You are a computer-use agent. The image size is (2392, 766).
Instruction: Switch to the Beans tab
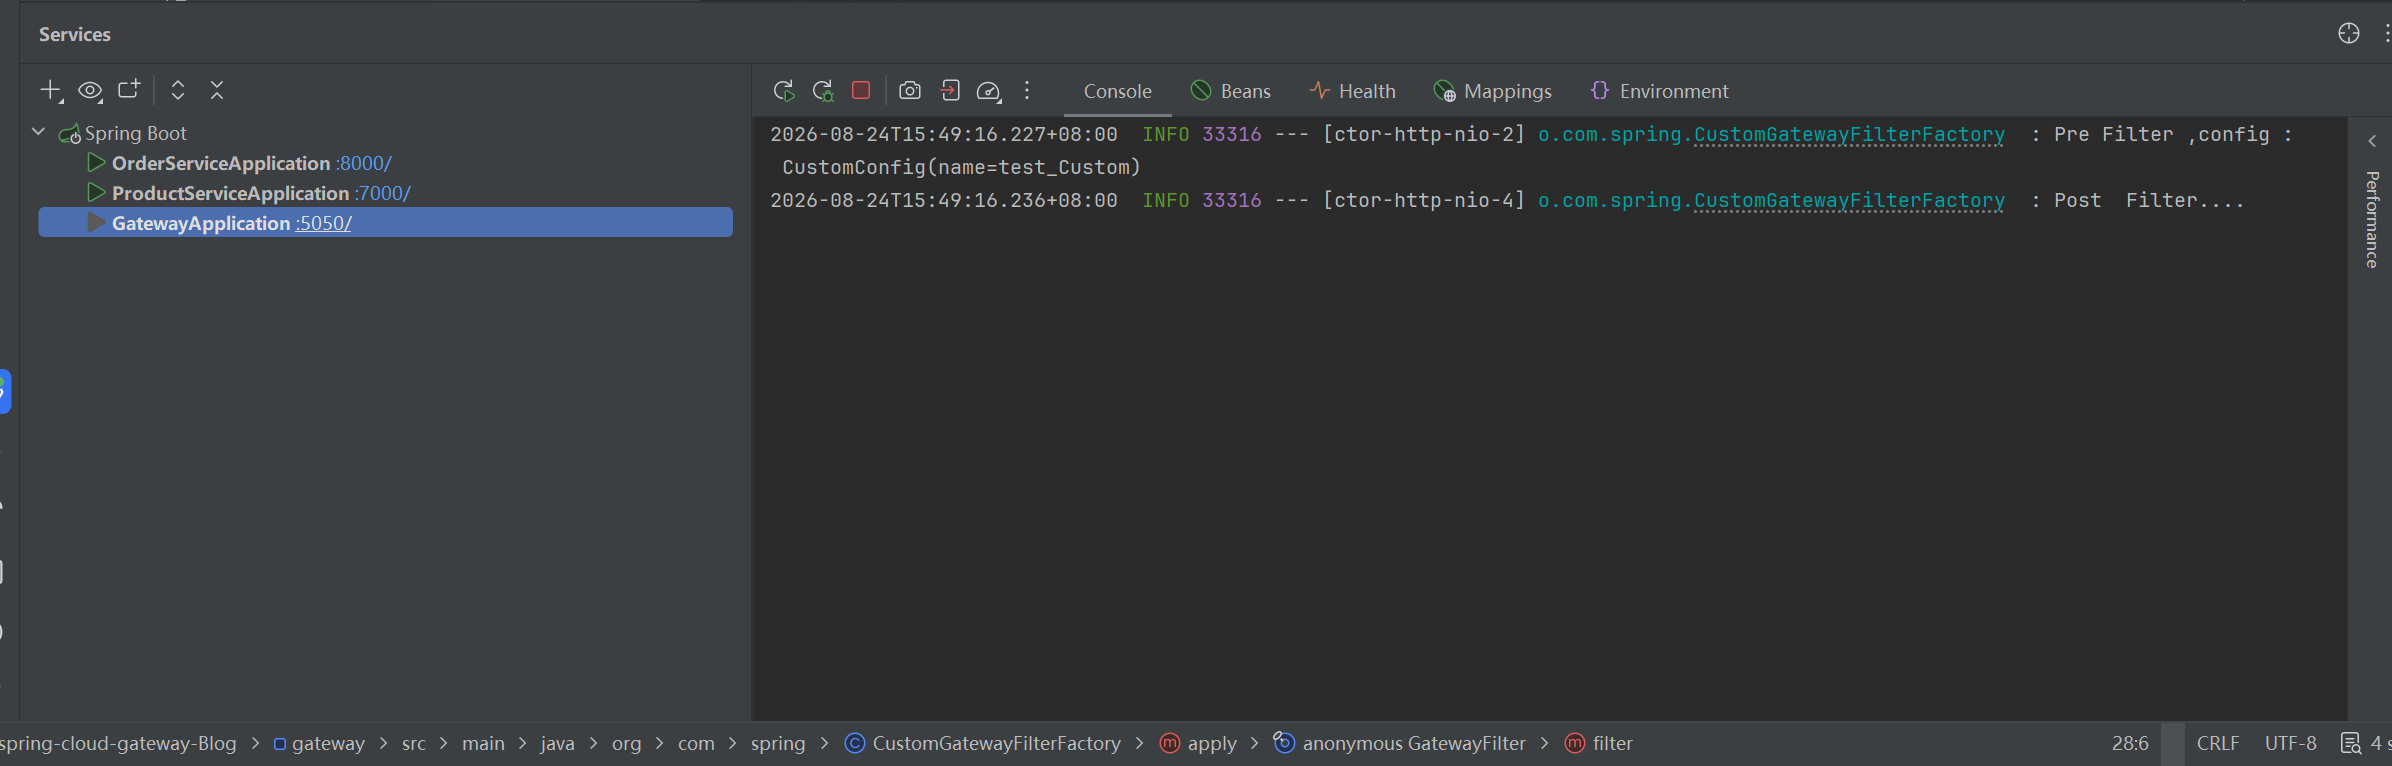click(x=1231, y=91)
